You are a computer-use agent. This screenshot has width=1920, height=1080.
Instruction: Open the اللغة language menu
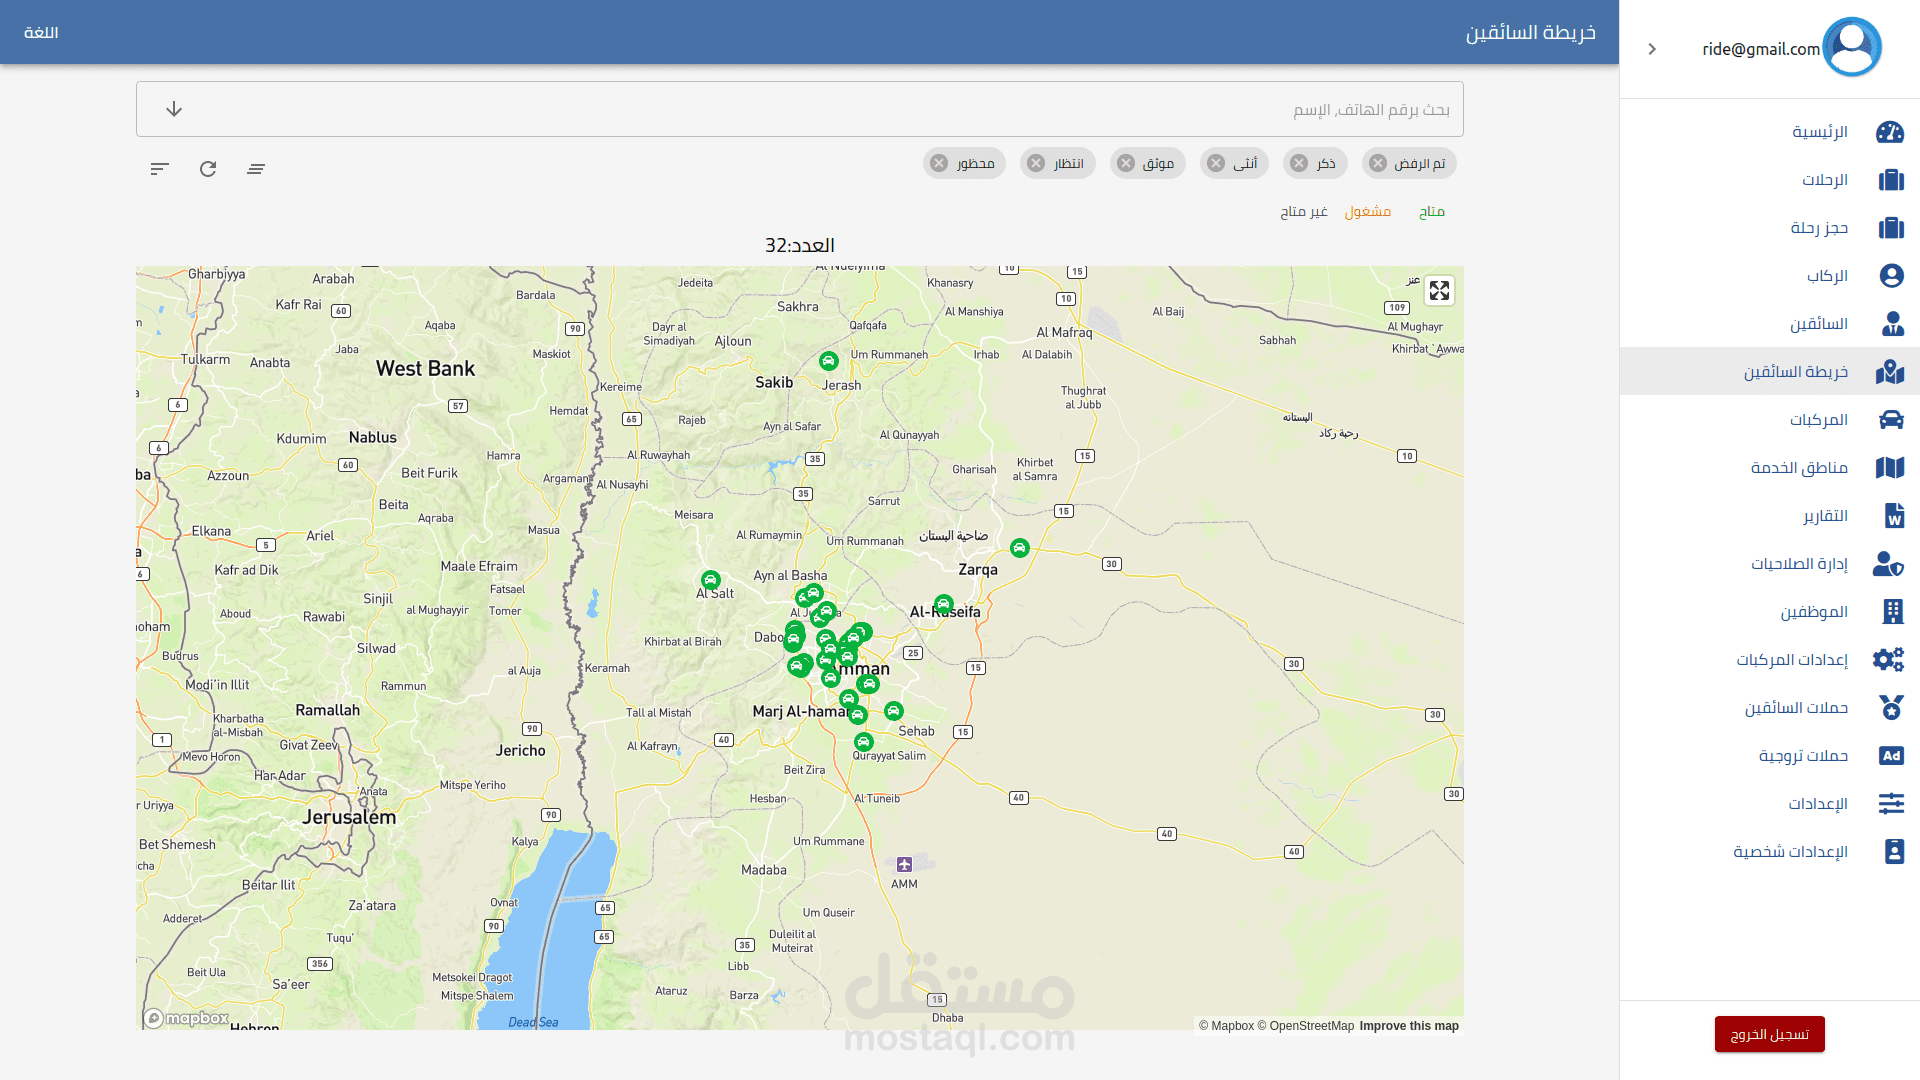[x=41, y=33]
